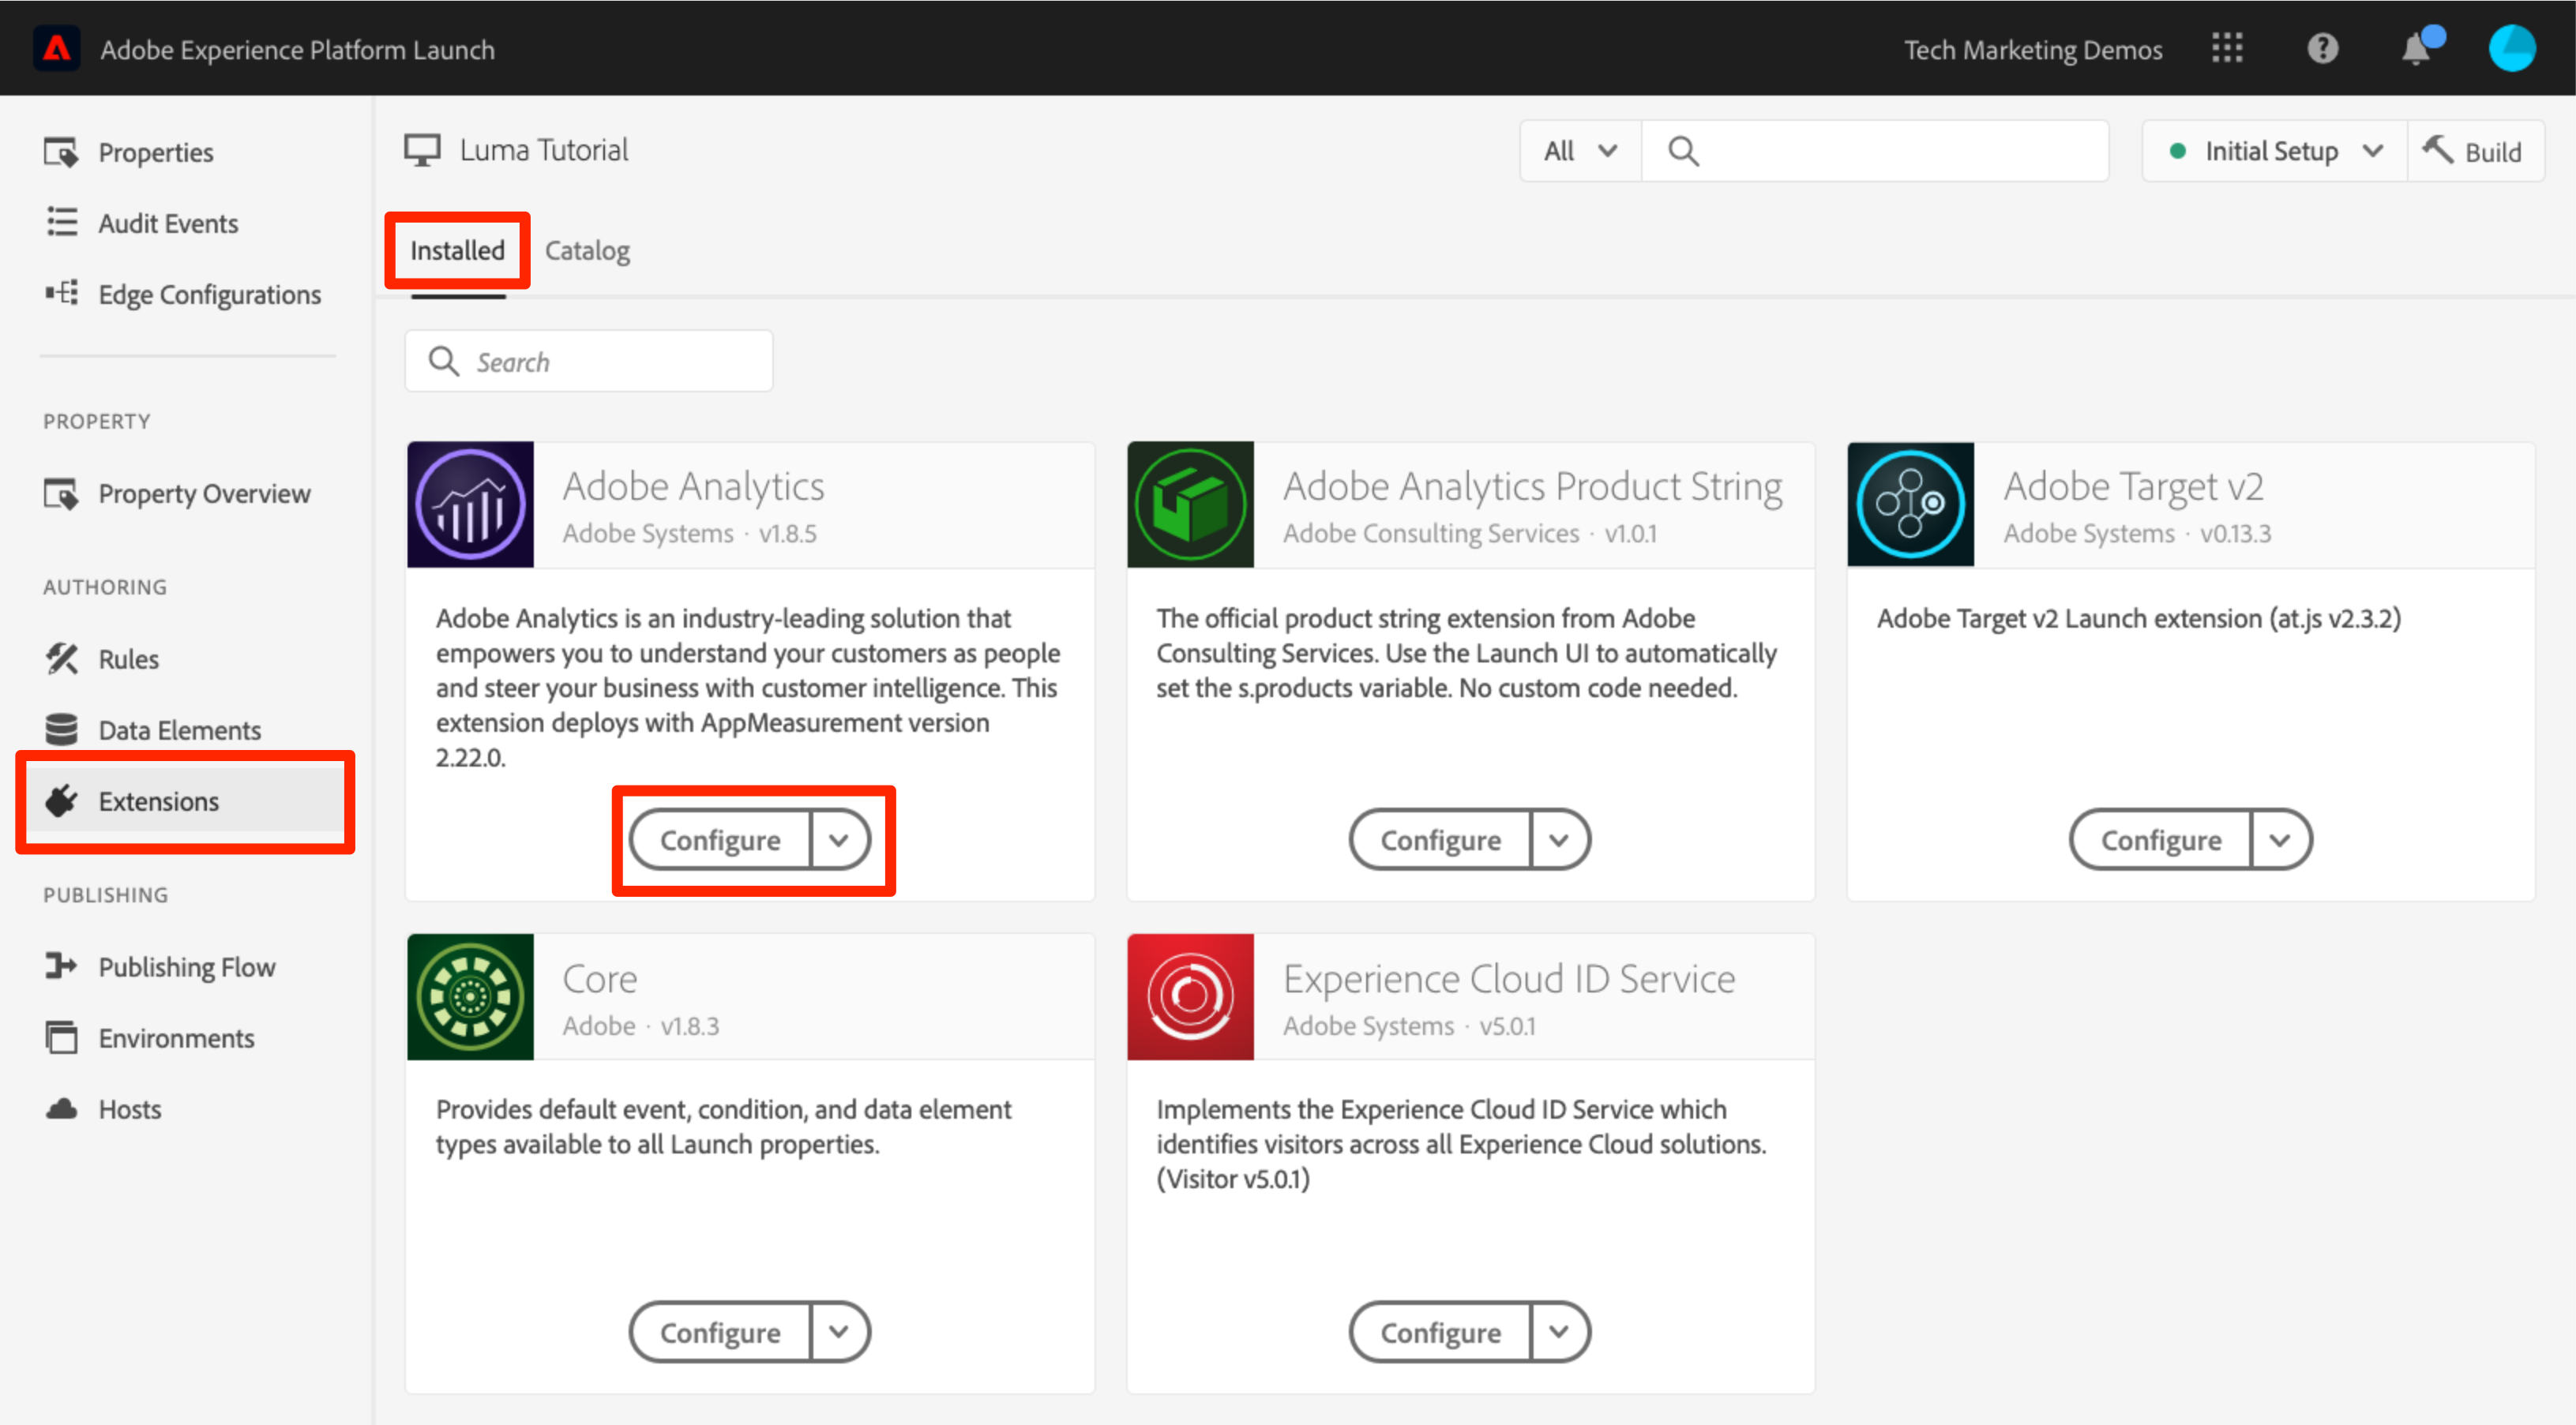
Task: Select the Installed tab
Action: click(457, 250)
